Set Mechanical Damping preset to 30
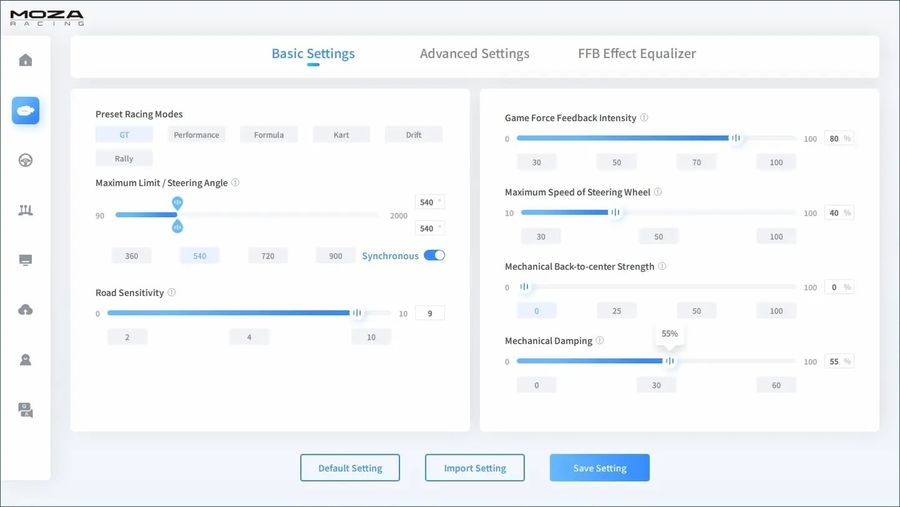Image resolution: width=900 pixels, height=507 pixels. coord(656,385)
